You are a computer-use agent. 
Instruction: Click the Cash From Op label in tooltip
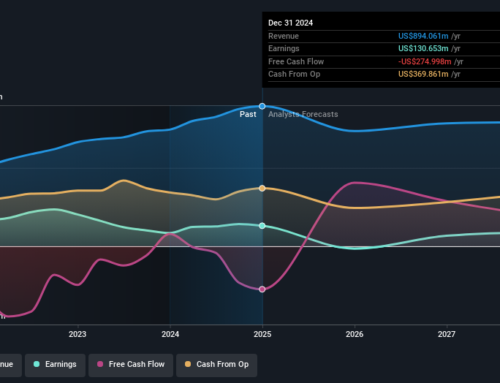294,74
